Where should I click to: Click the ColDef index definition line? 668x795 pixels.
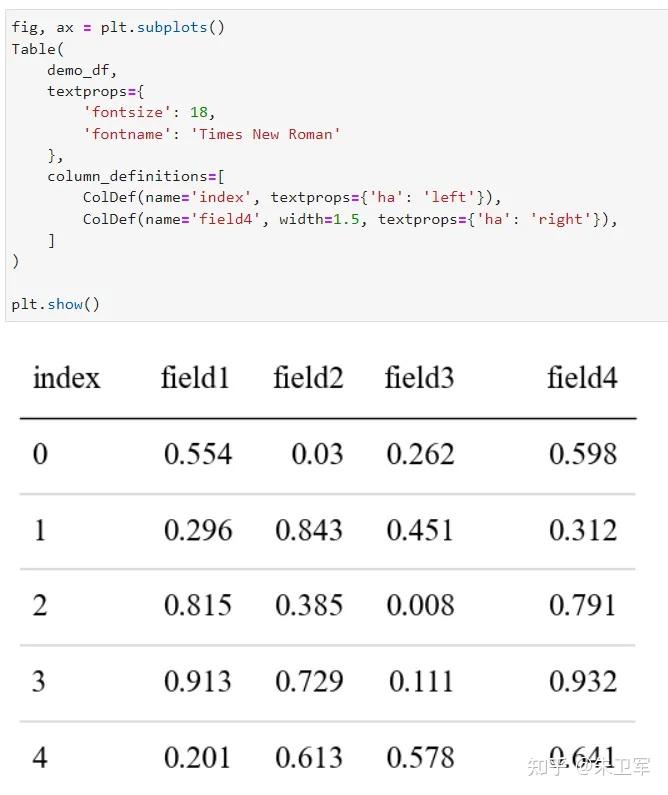(x=292, y=197)
